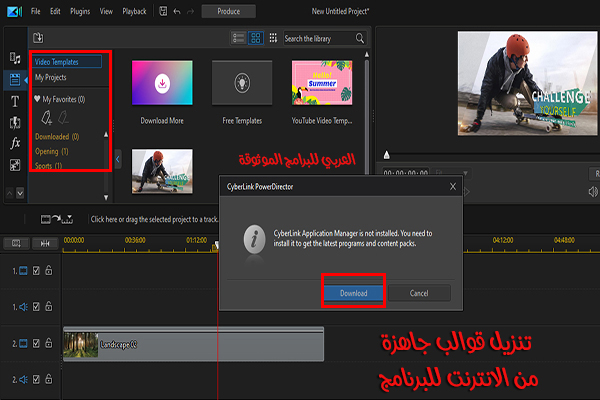This screenshot has width=600, height=400.
Task: Click the timeline view entire movie icon
Action: pyautogui.click(x=16, y=243)
